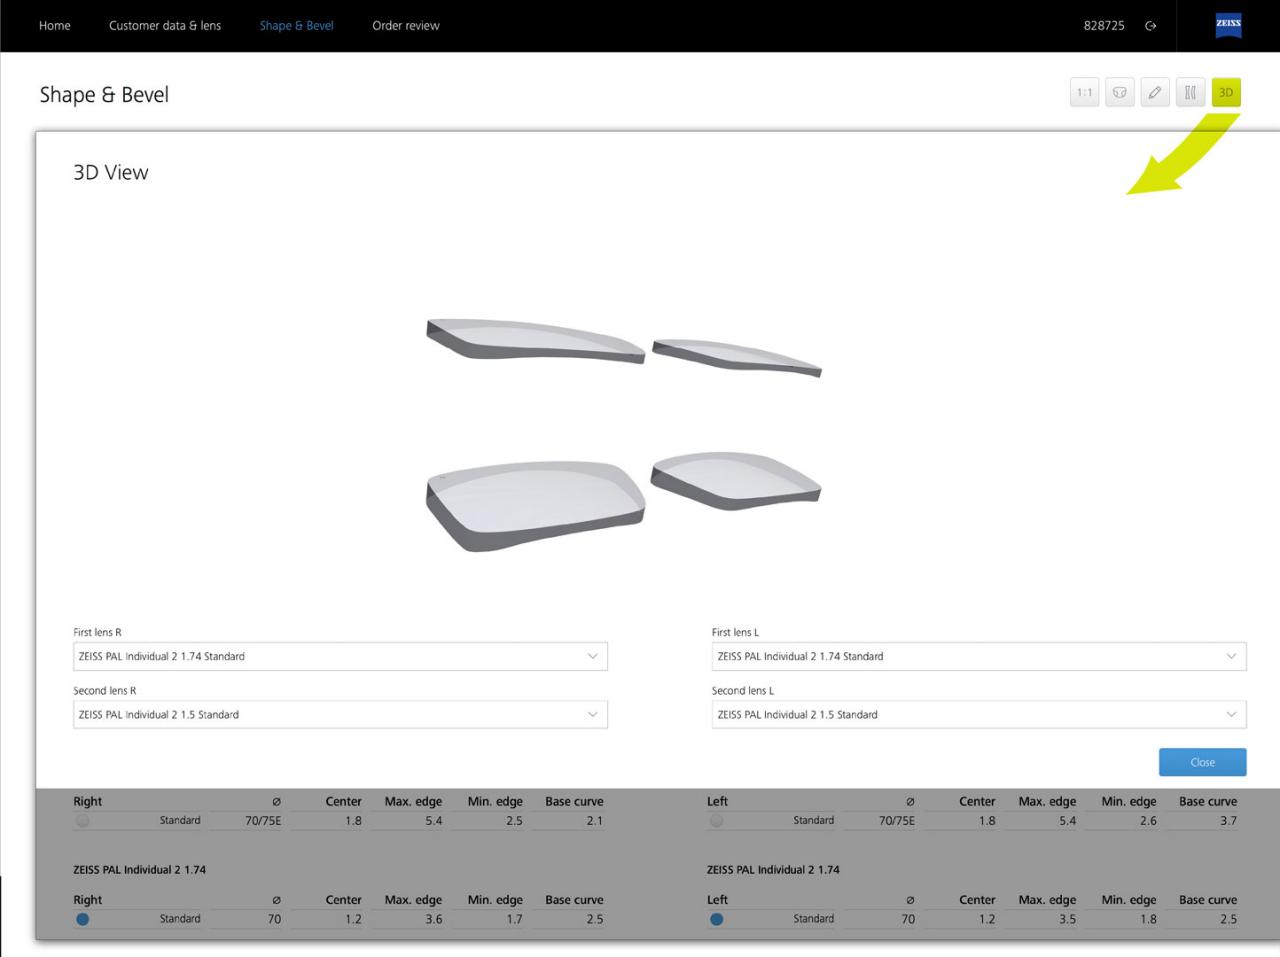
Task: Click the order number 828725
Action: pyautogui.click(x=1103, y=25)
